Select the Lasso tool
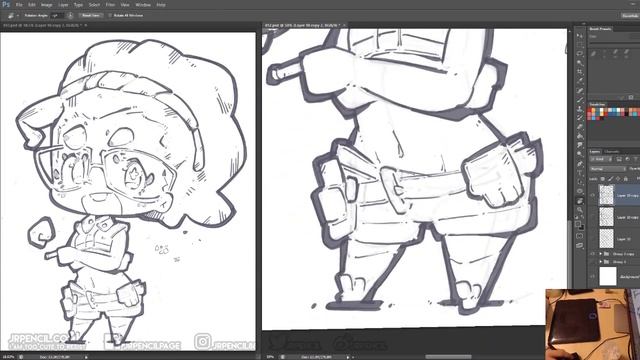The height and width of the screenshot is (360, 640). pos(580,53)
